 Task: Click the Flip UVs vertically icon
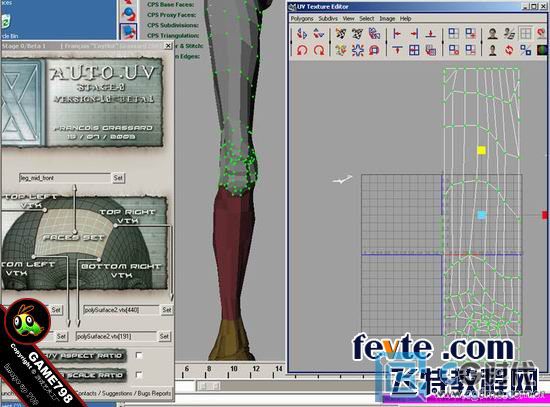click(319, 34)
